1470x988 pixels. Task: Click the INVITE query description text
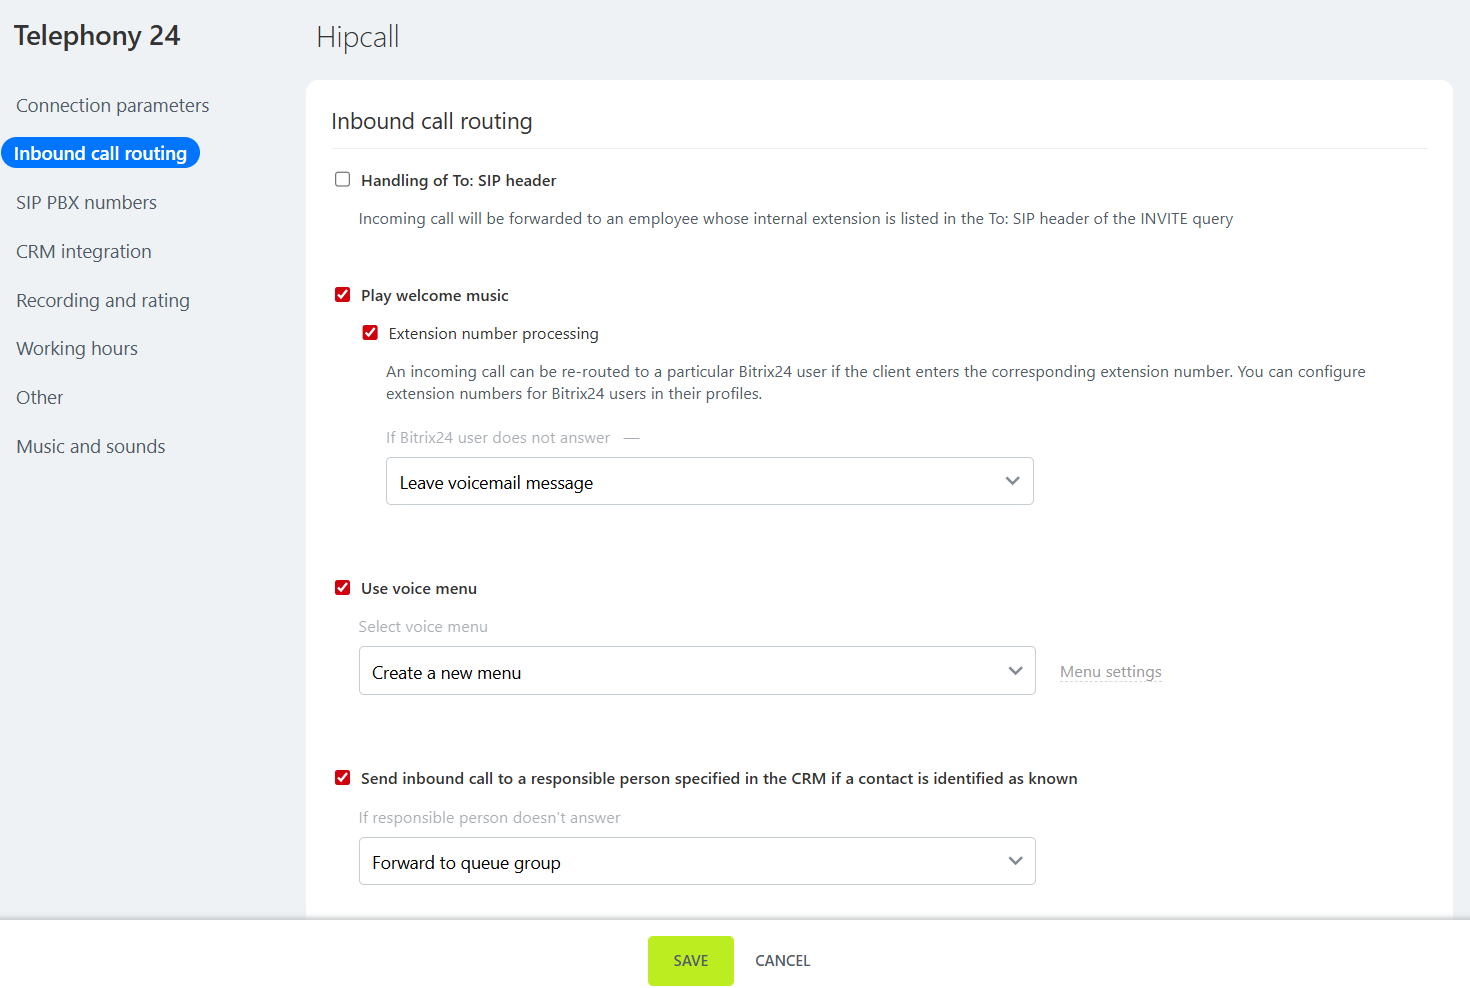point(796,218)
